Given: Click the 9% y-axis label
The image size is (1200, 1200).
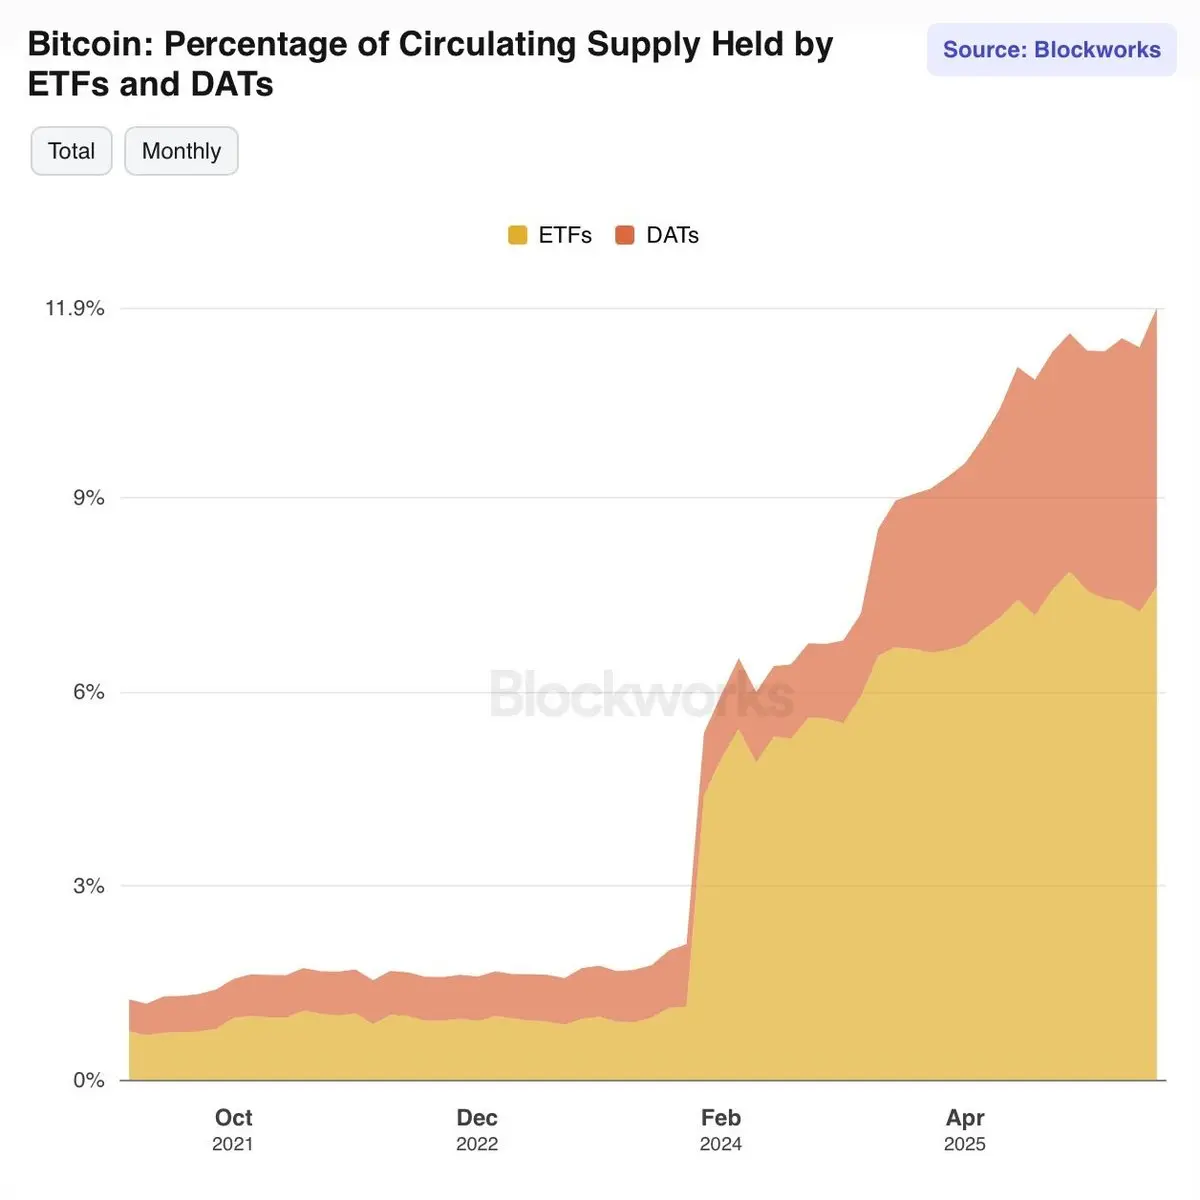Looking at the screenshot, I should point(88,498).
